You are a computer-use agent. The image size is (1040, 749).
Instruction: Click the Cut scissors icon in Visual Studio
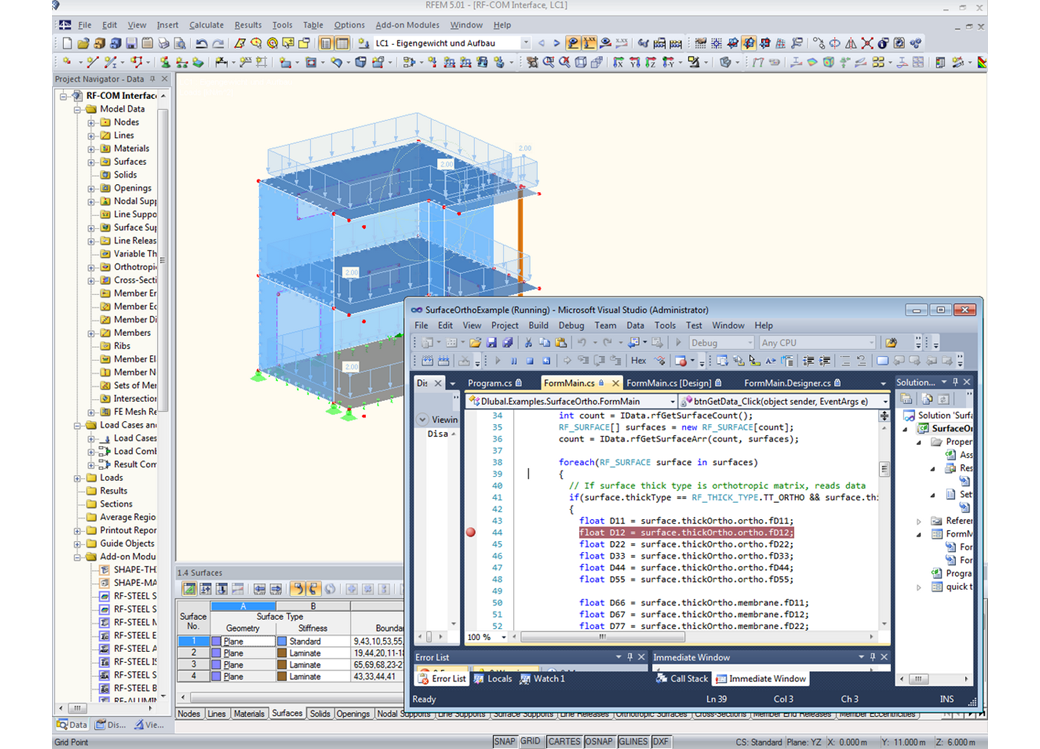tap(527, 342)
